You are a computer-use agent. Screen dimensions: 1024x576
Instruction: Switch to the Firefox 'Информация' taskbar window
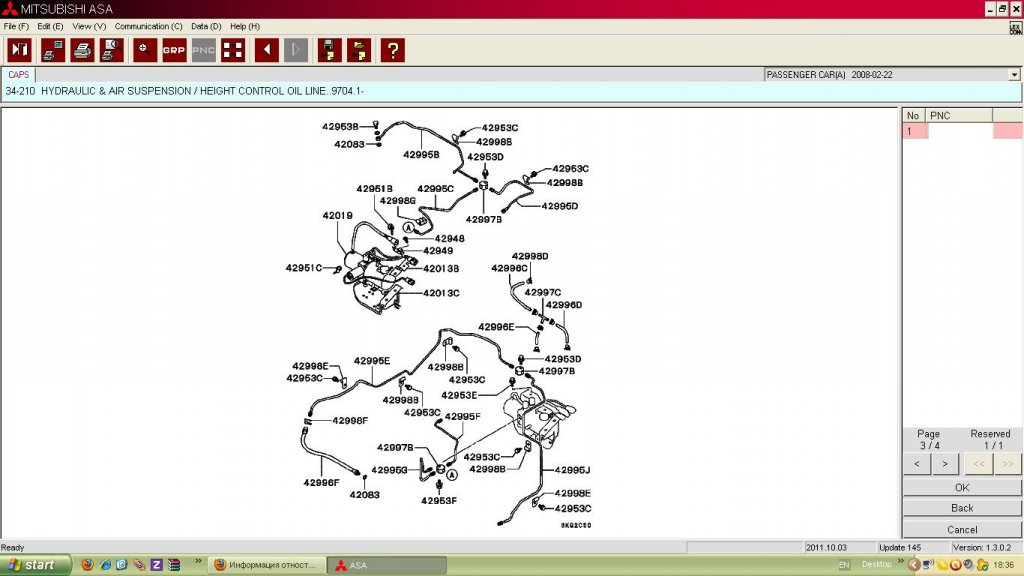(x=265, y=565)
